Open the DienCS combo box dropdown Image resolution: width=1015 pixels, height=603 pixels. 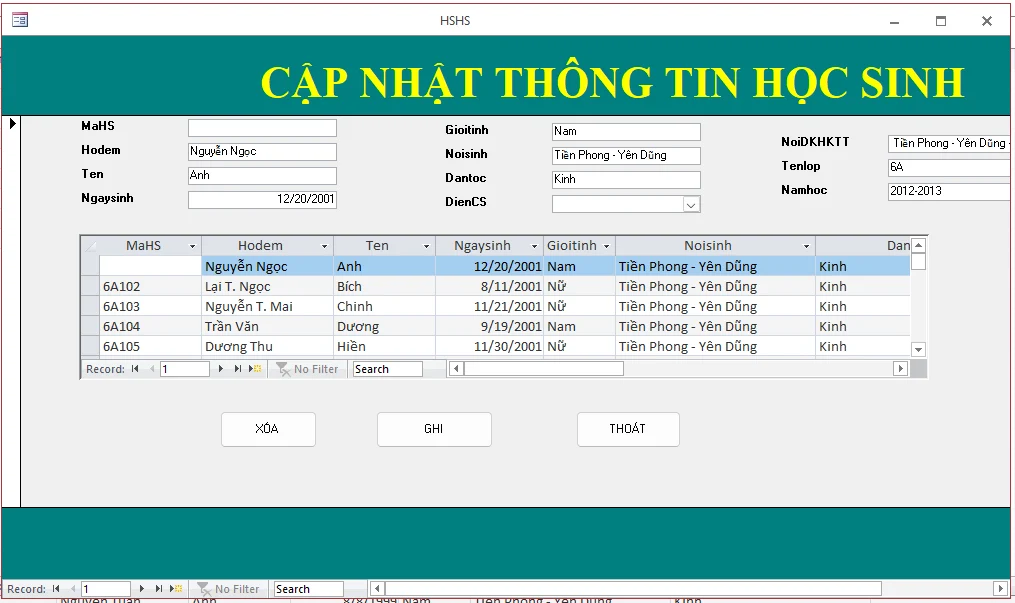point(691,204)
